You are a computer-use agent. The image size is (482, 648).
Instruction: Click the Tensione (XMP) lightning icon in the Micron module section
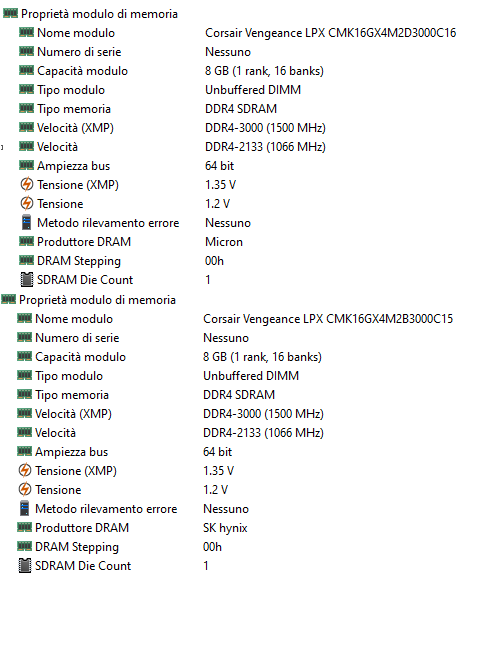point(26,184)
